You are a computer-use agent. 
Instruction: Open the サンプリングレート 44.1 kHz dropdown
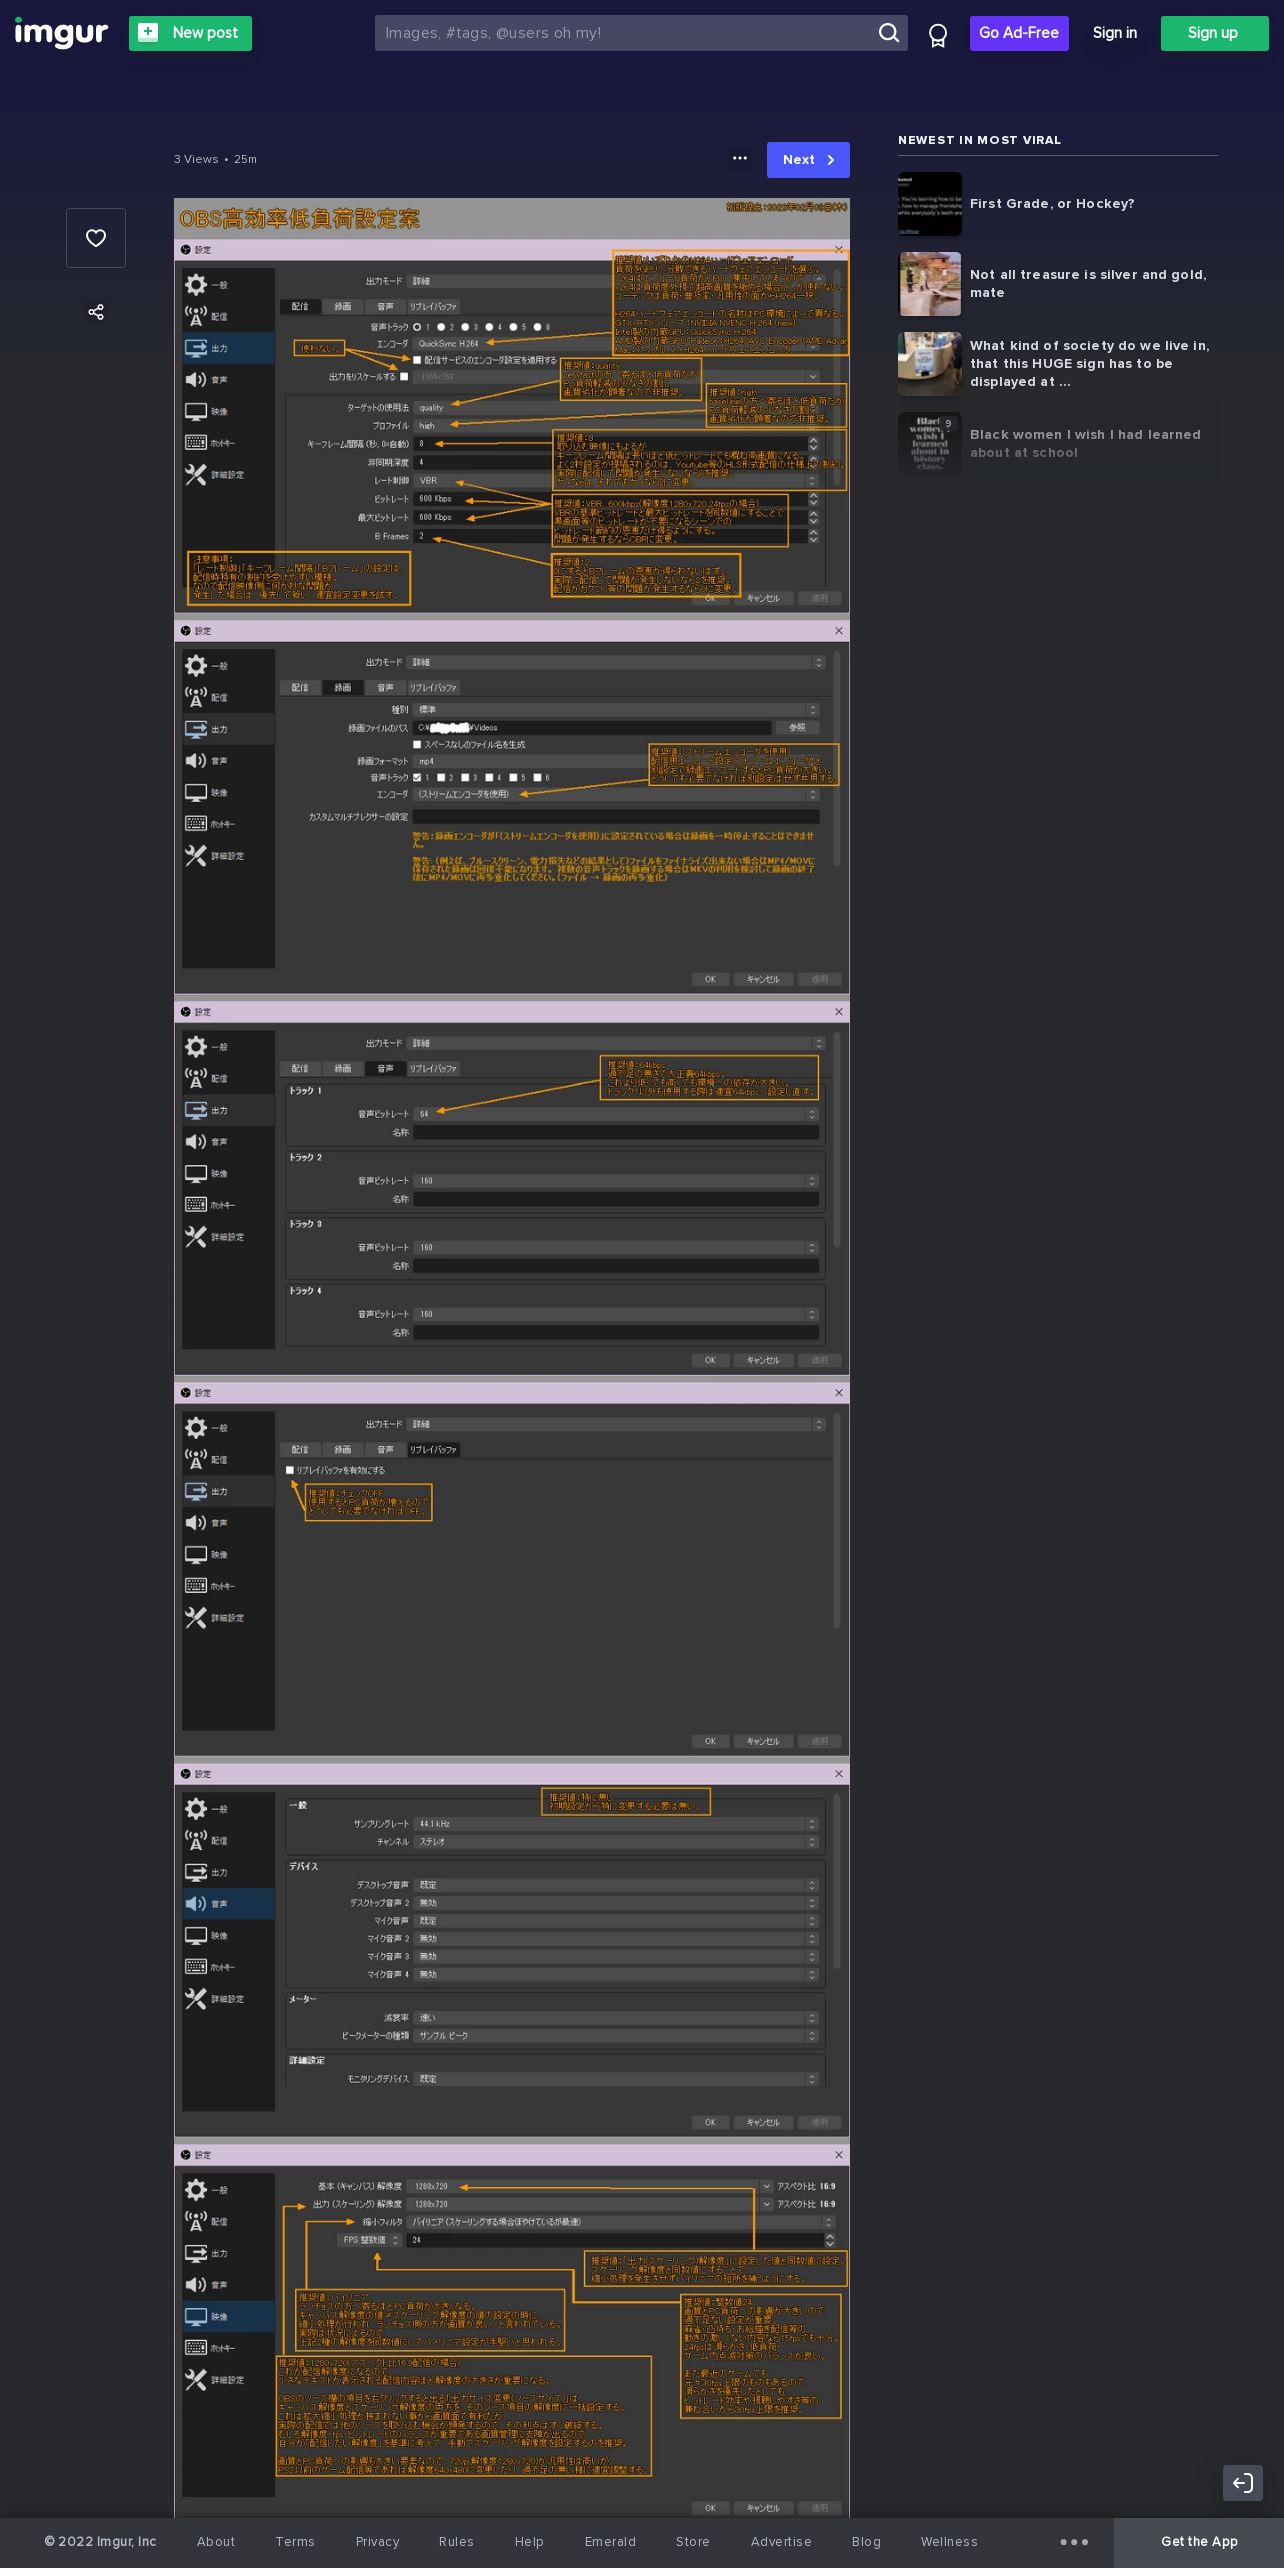pos(617,1824)
